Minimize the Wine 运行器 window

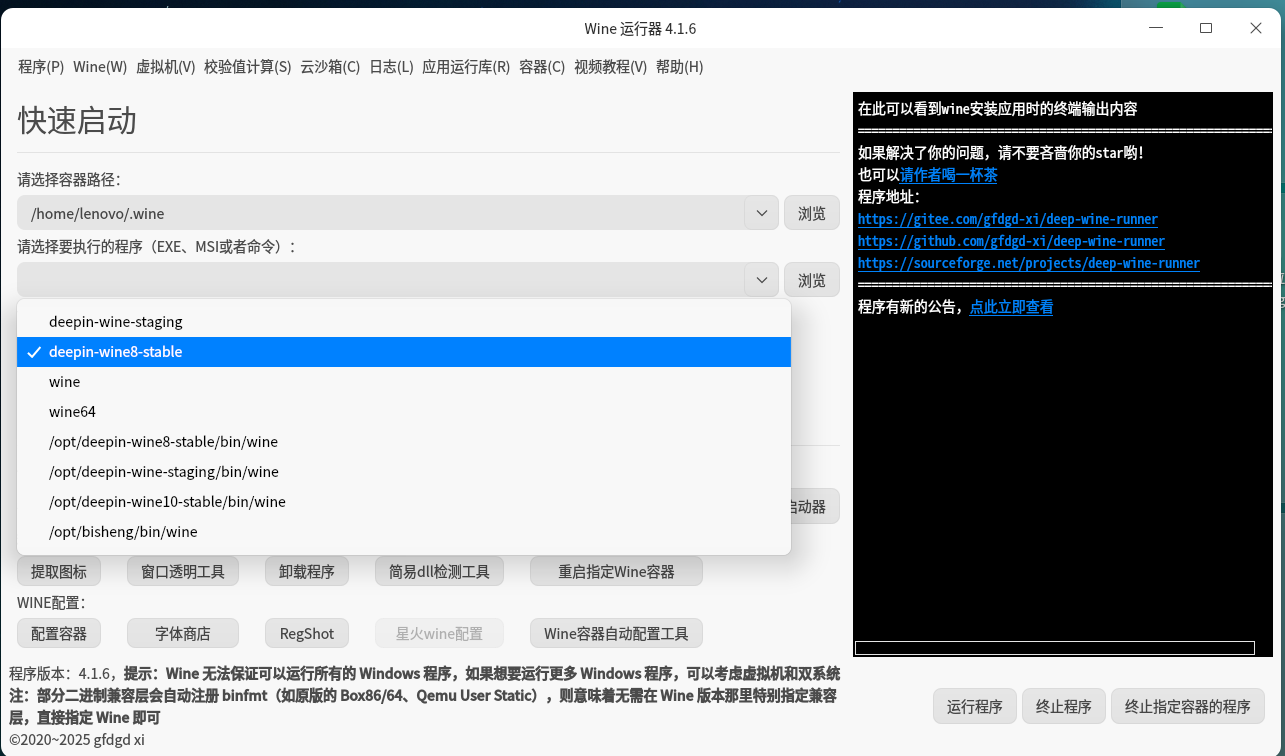click(1156, 29)
